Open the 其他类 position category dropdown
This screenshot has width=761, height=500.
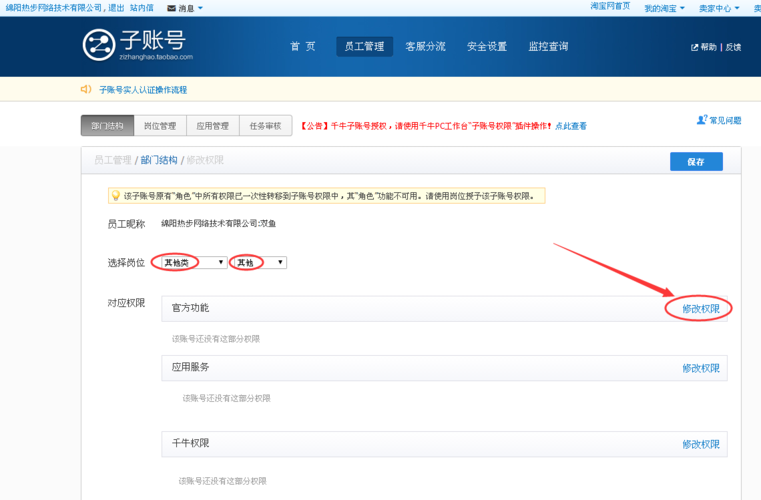(194, 263)
